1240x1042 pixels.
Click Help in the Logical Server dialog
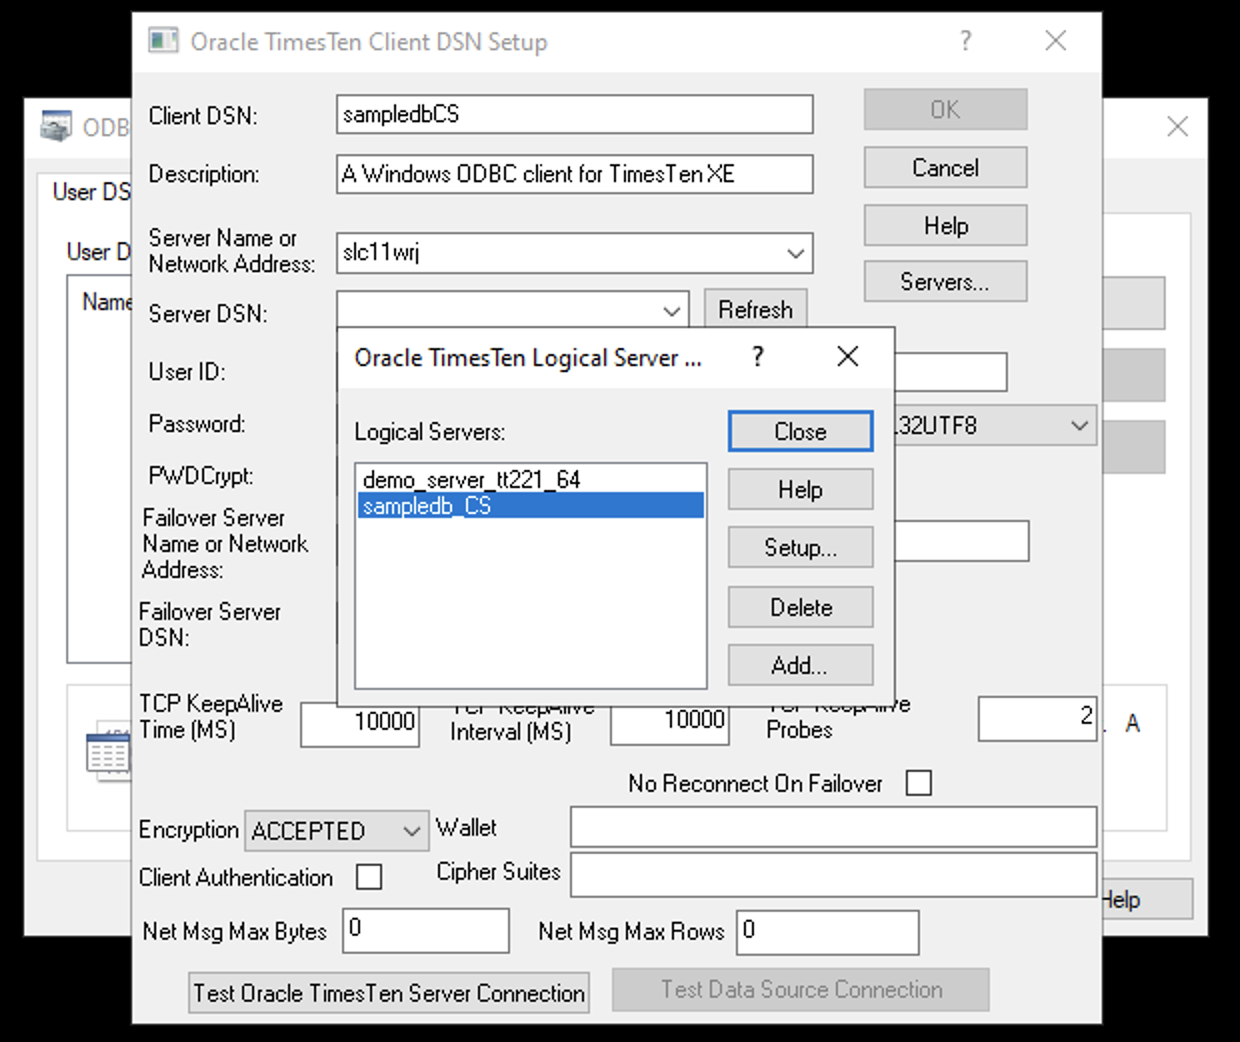800,490
